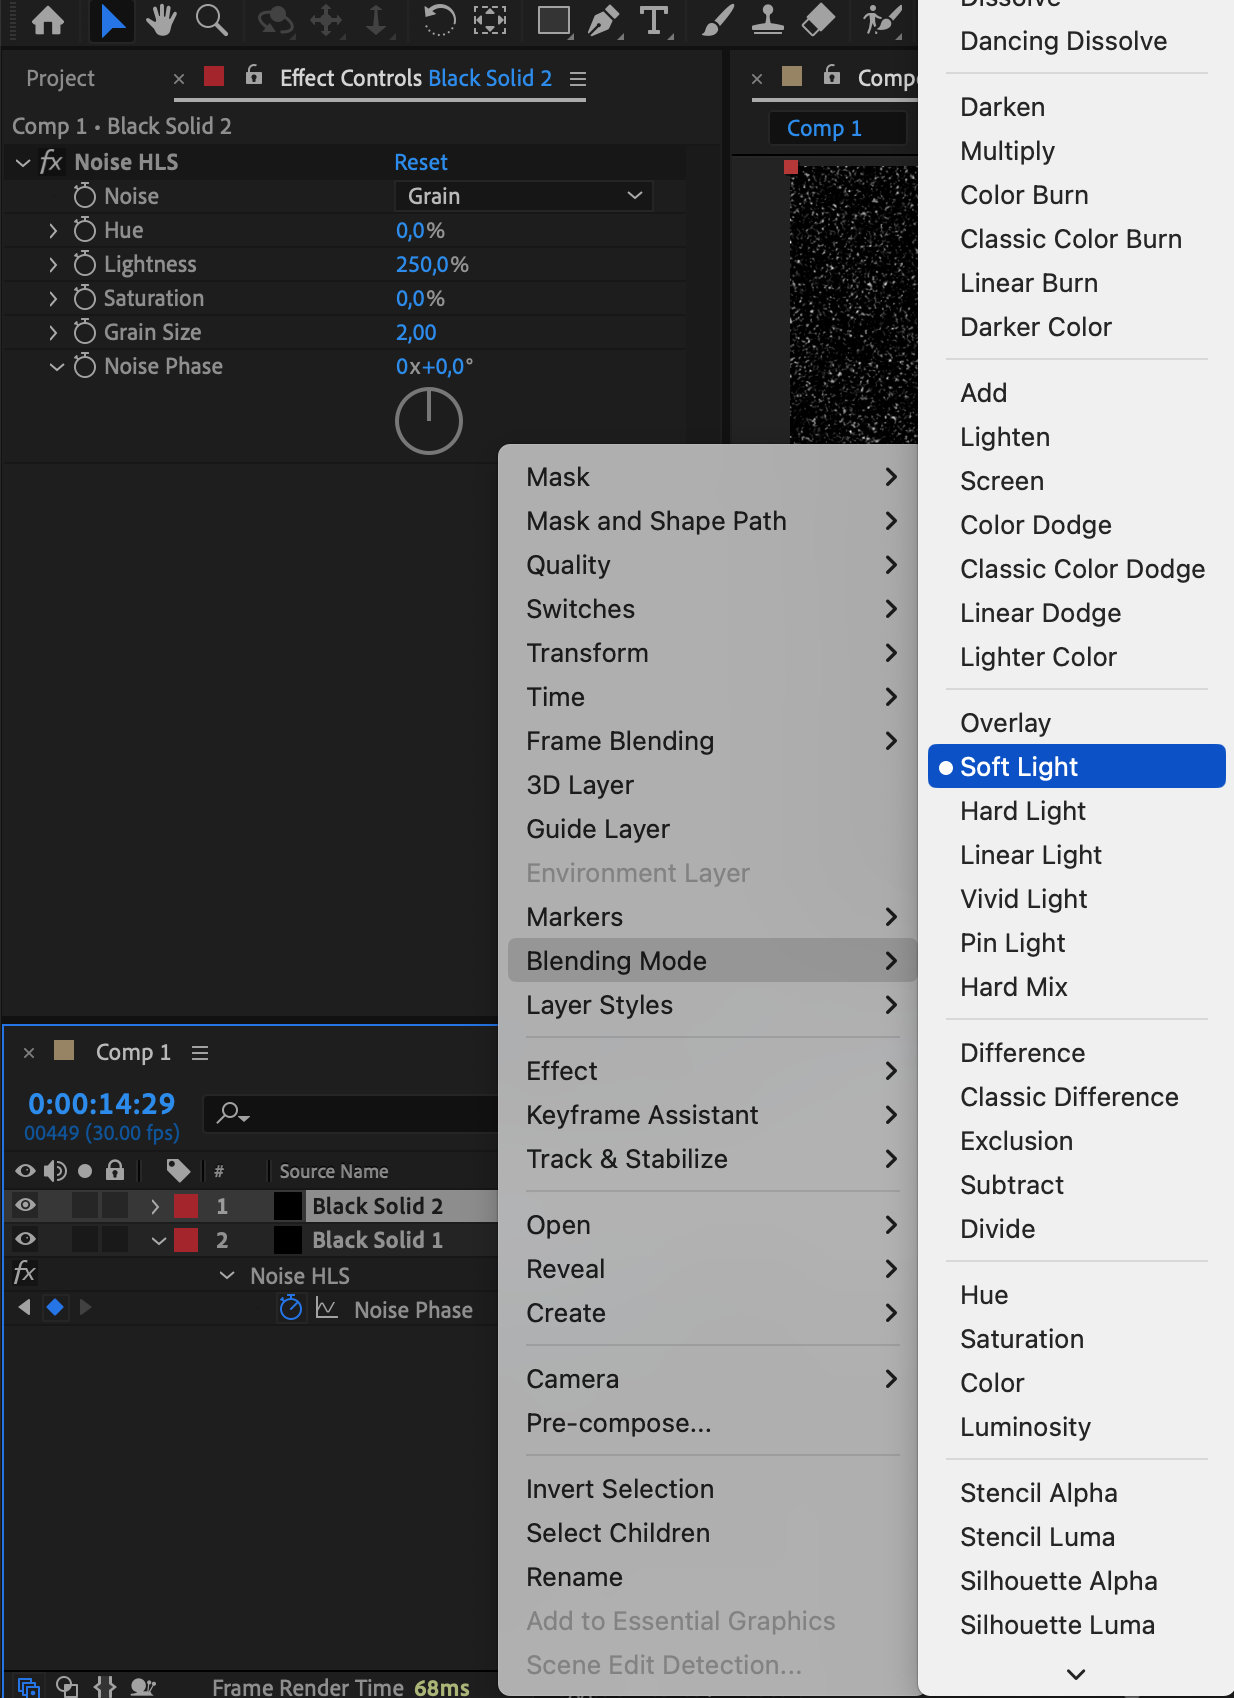This screenshot has height=1698, width=1234.
Task: Select the Zoom magnifier tool
Action: [x=211, y=20]
